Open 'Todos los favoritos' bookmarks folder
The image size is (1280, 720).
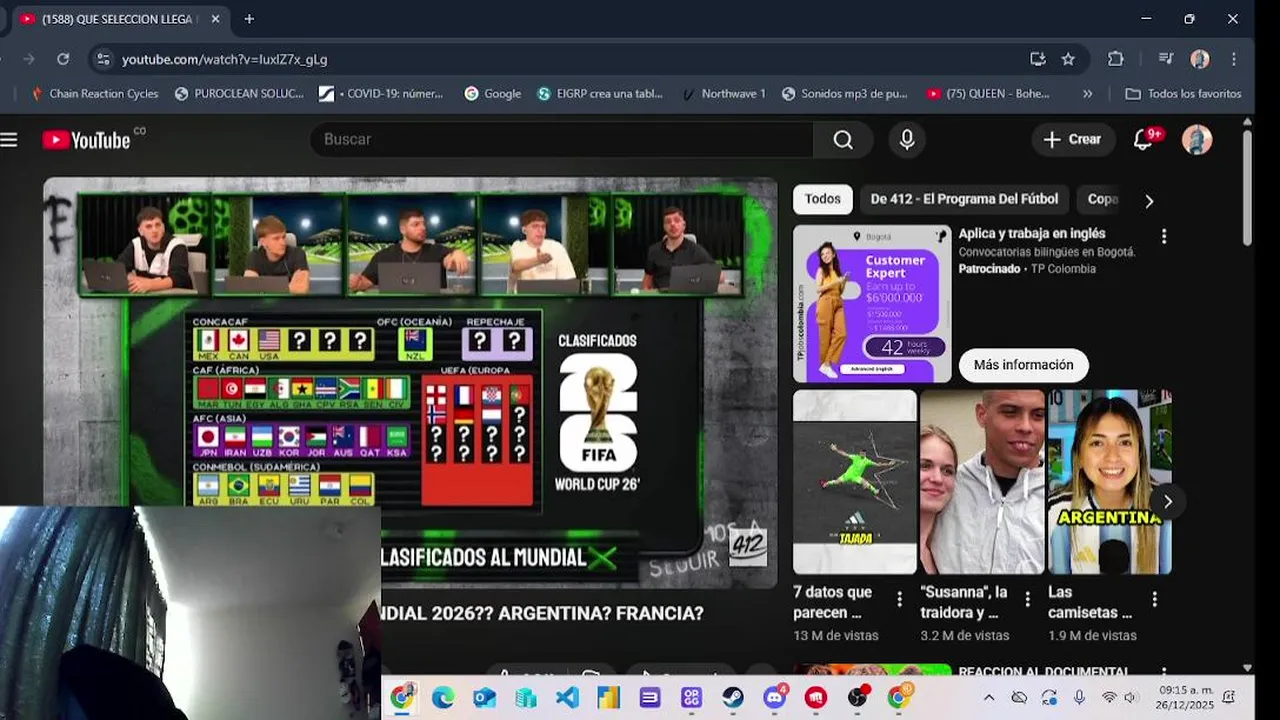pyautogui.click(x=1183, y=94)
